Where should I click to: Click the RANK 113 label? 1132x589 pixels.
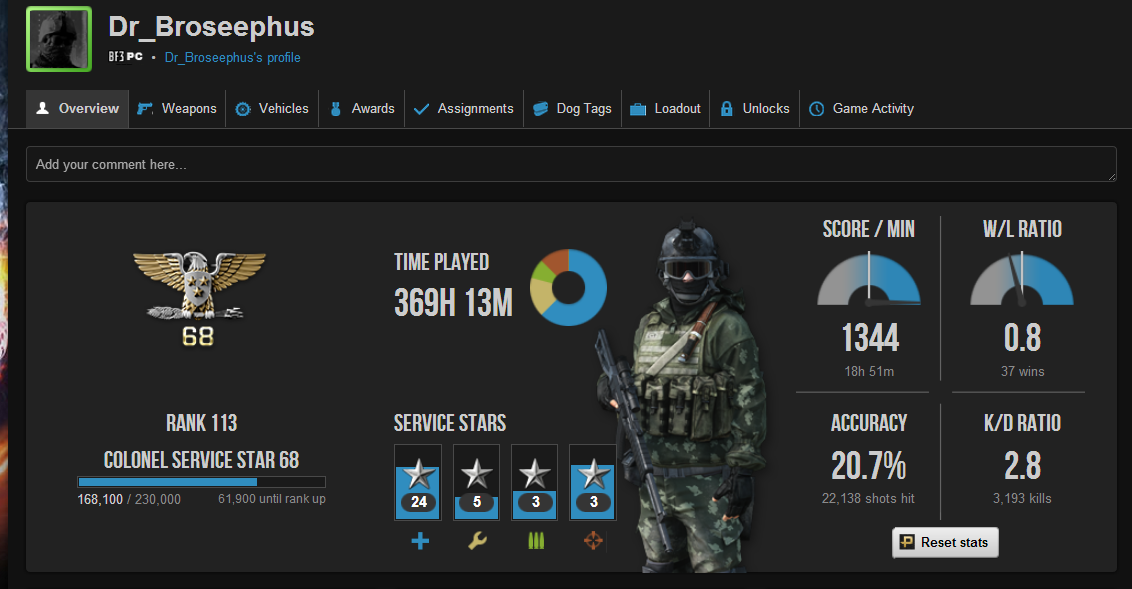point(201,423)
